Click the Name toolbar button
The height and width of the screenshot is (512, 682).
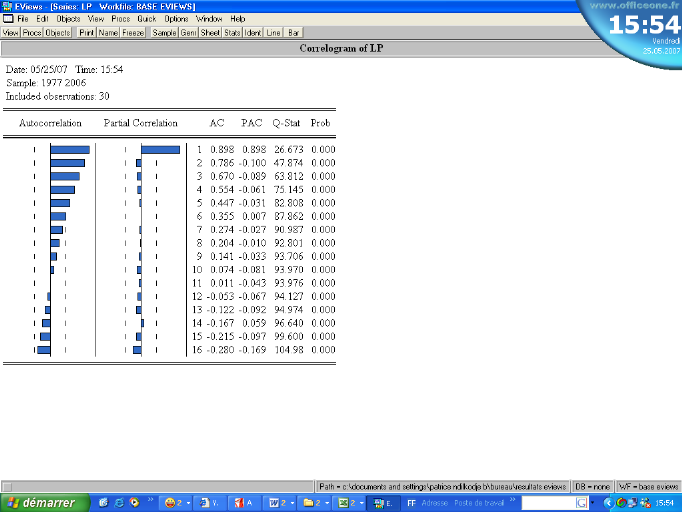click(x=108, y=33)
